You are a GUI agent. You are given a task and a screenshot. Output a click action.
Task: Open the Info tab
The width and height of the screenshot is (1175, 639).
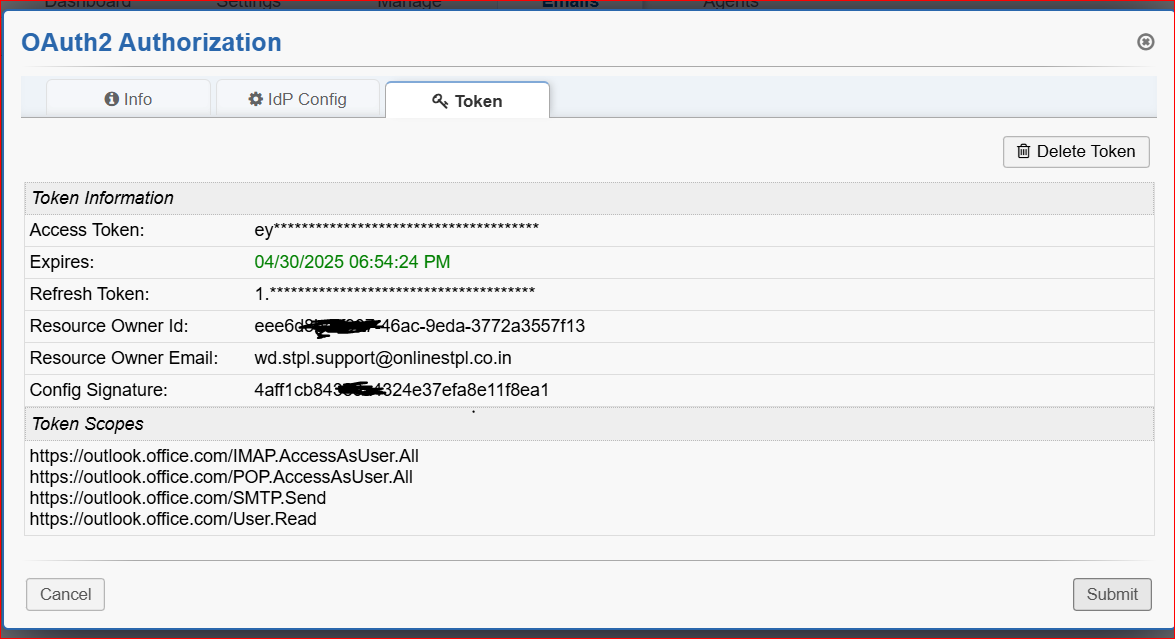tap(129, 99)
